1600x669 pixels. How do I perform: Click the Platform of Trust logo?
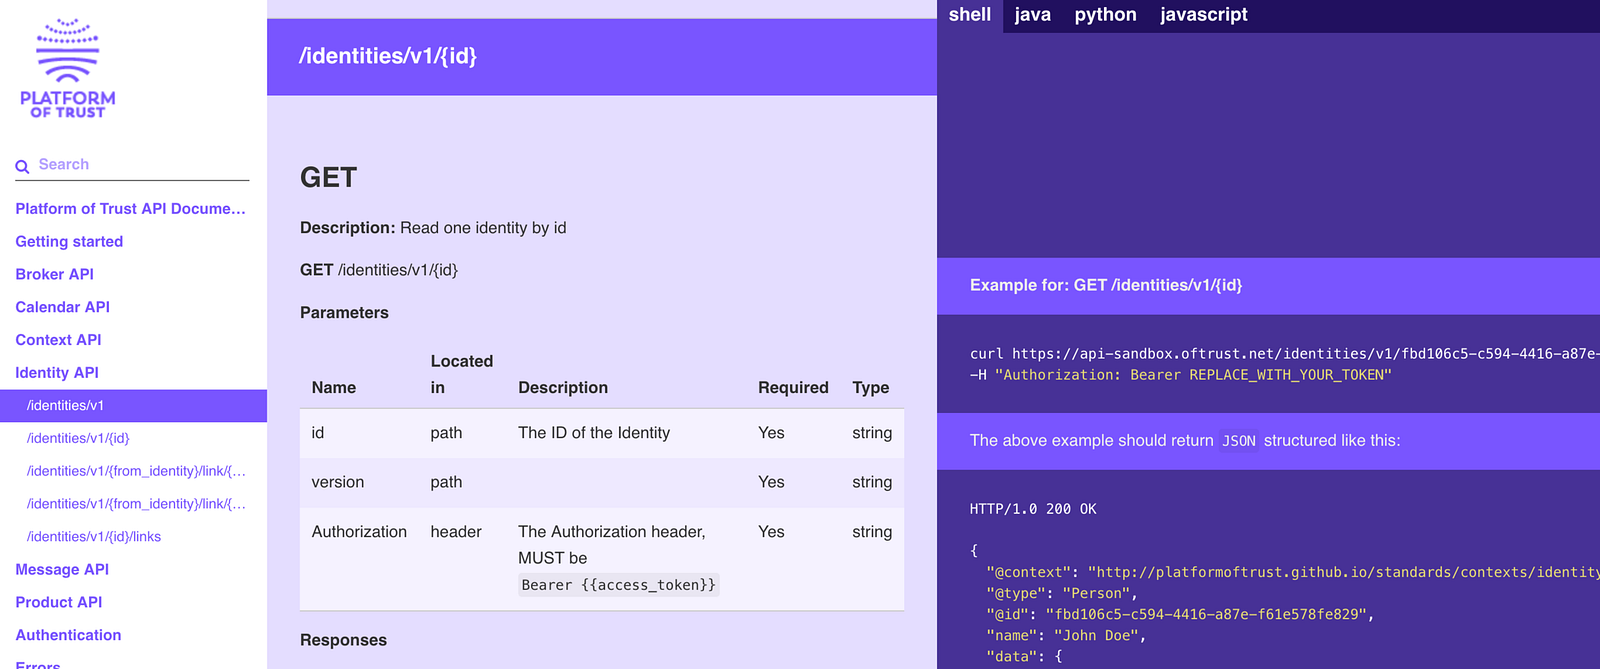(68, 69)
